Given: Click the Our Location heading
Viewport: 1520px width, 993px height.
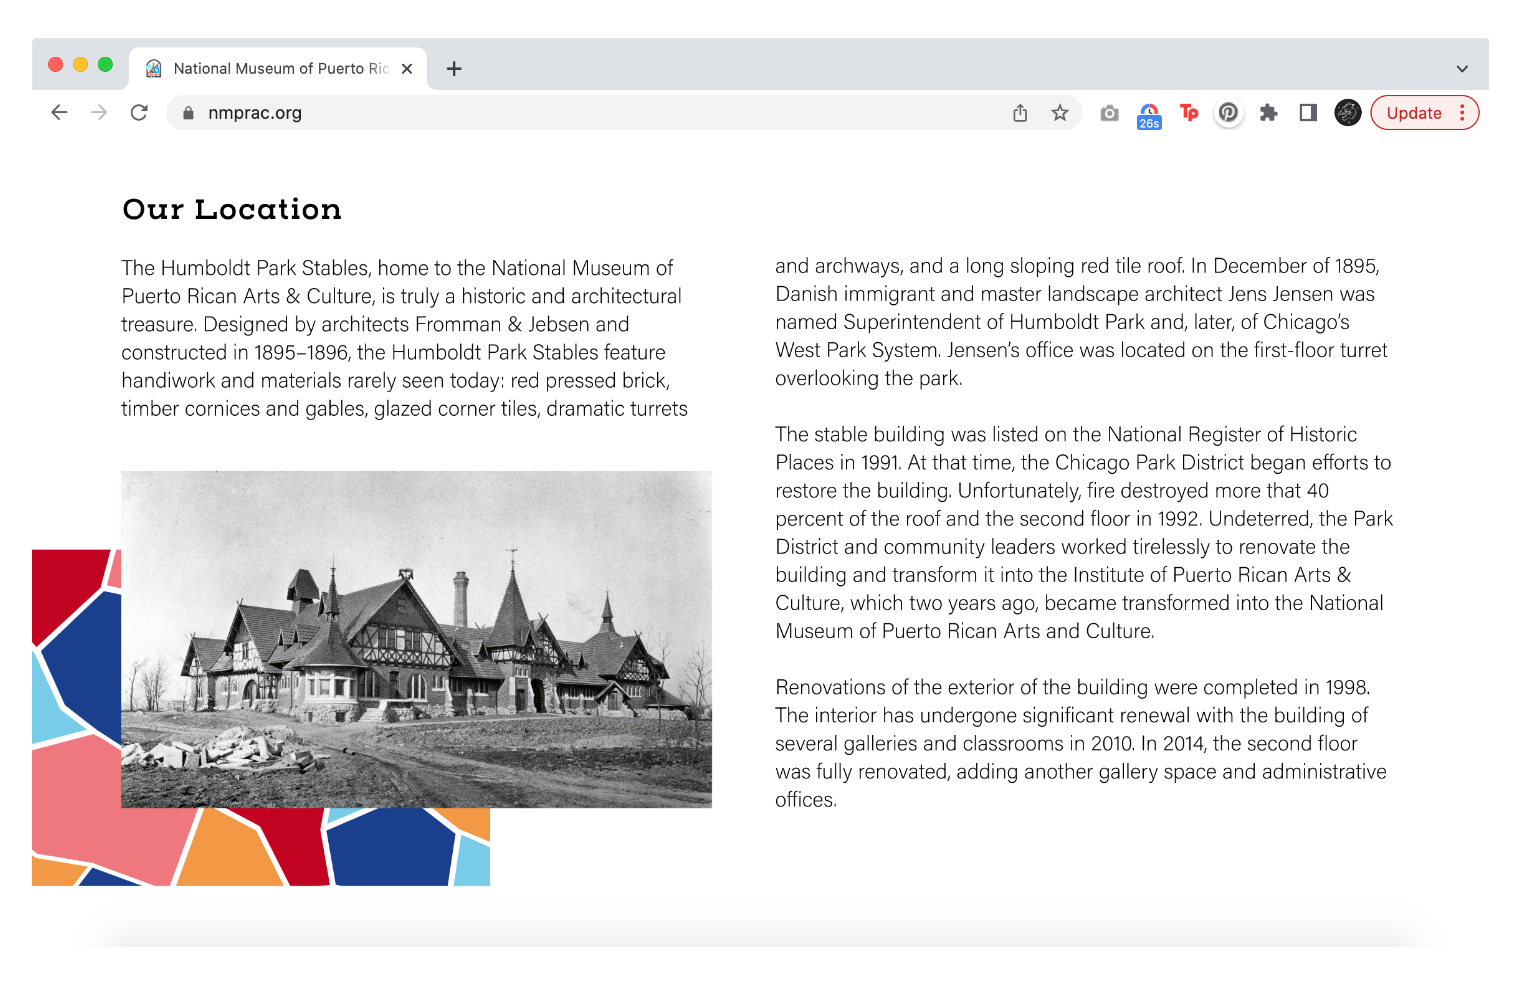Looking at the screenshot, I should (232, 209).
